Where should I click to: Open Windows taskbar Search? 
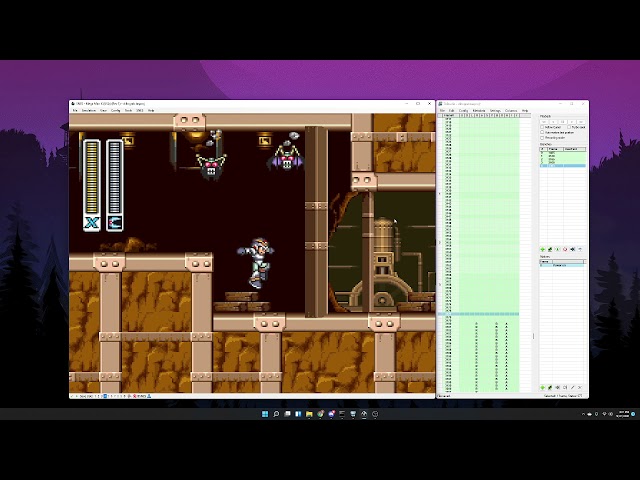pyautogui.click(x=276, y=414)
